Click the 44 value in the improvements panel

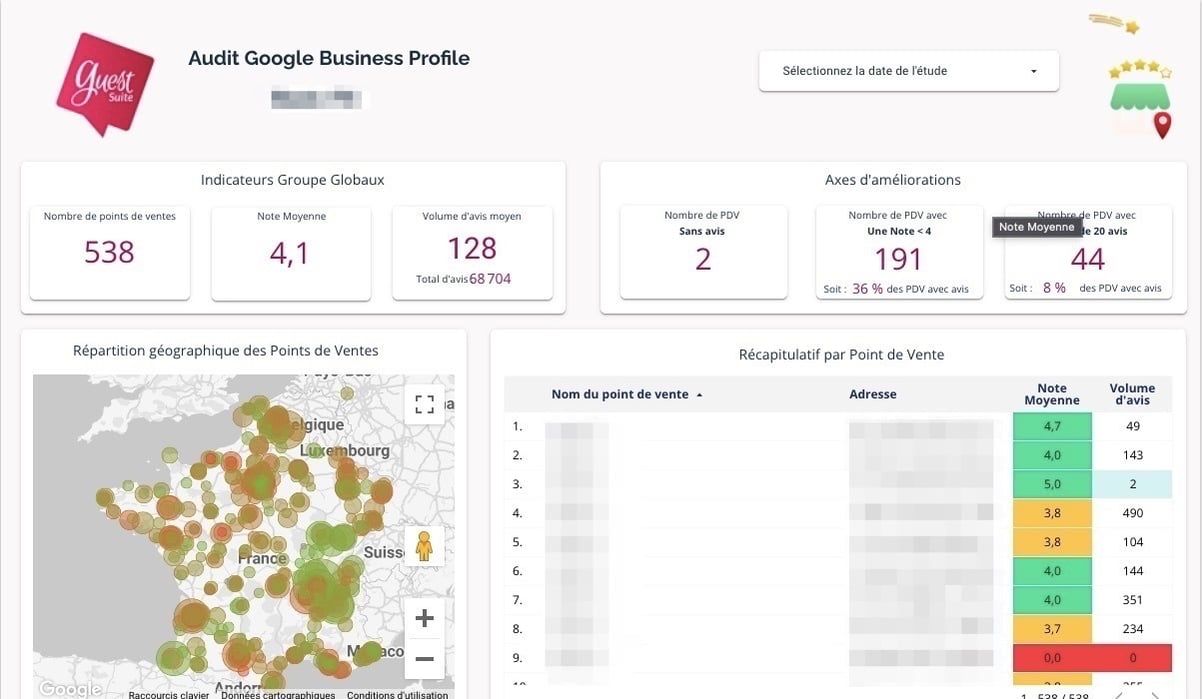coord(1088,259)
